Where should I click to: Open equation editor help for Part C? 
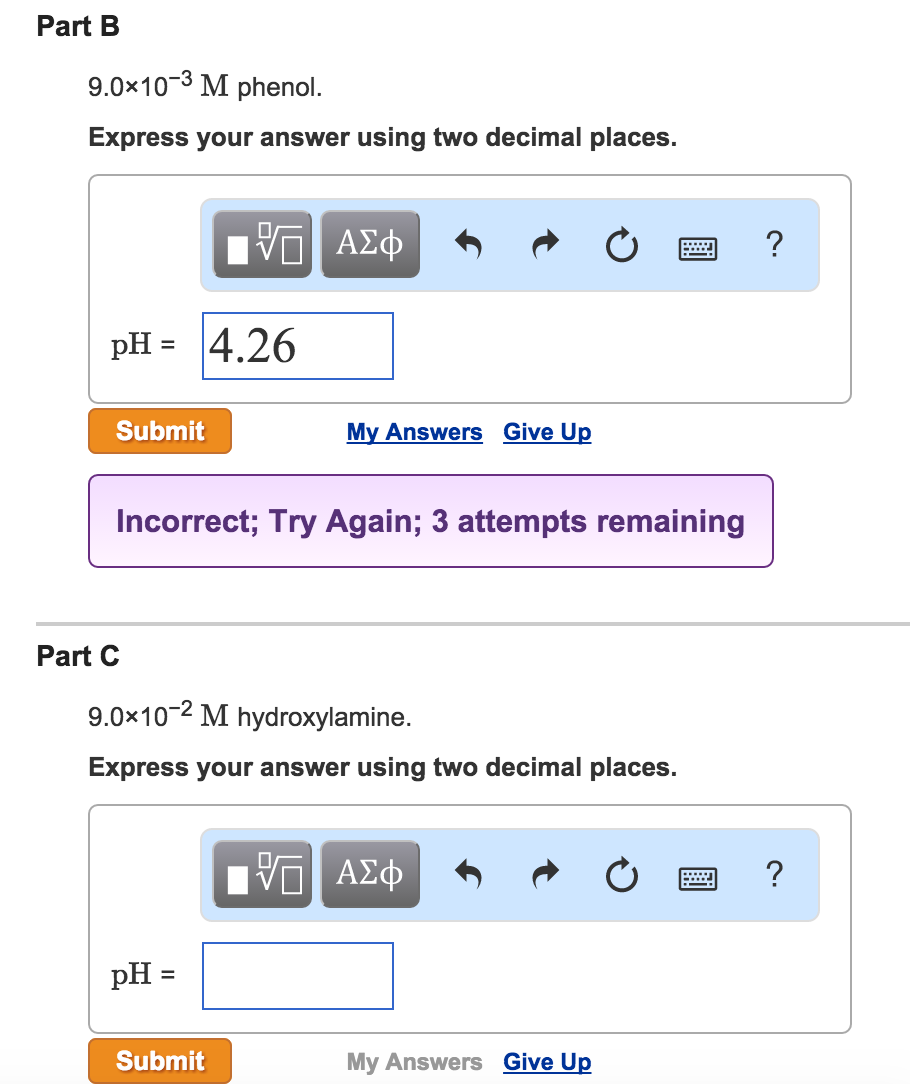(x=775, y=873)
